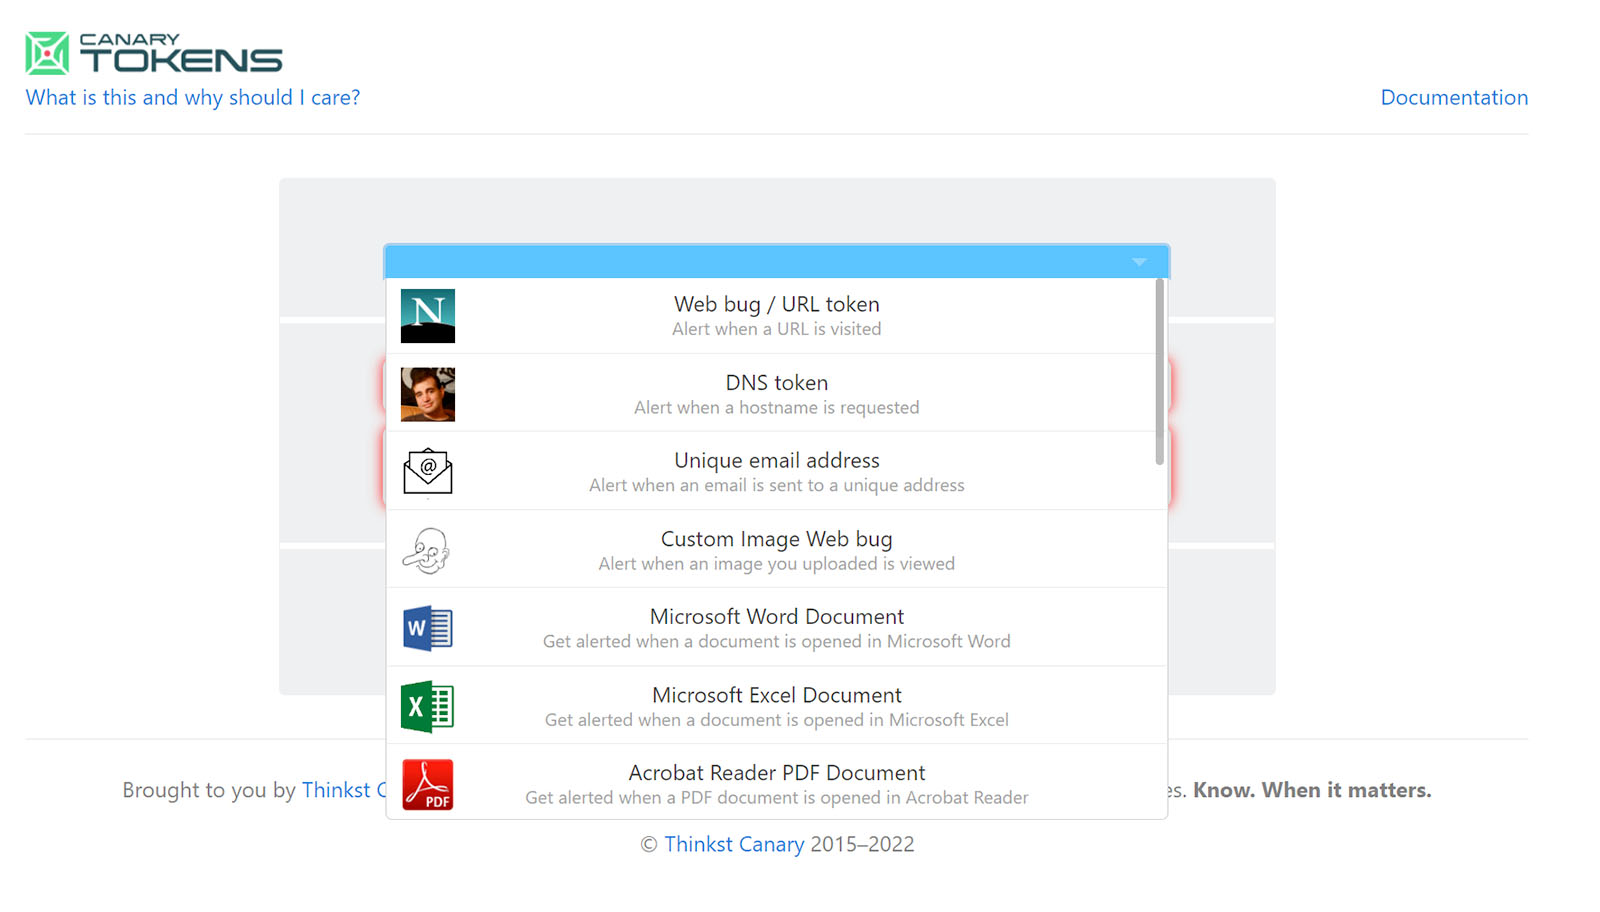Click the sketched face icon for Custom Image Web bug
The width and height of the screenshot is (1600, 912).
click(428, 550)
